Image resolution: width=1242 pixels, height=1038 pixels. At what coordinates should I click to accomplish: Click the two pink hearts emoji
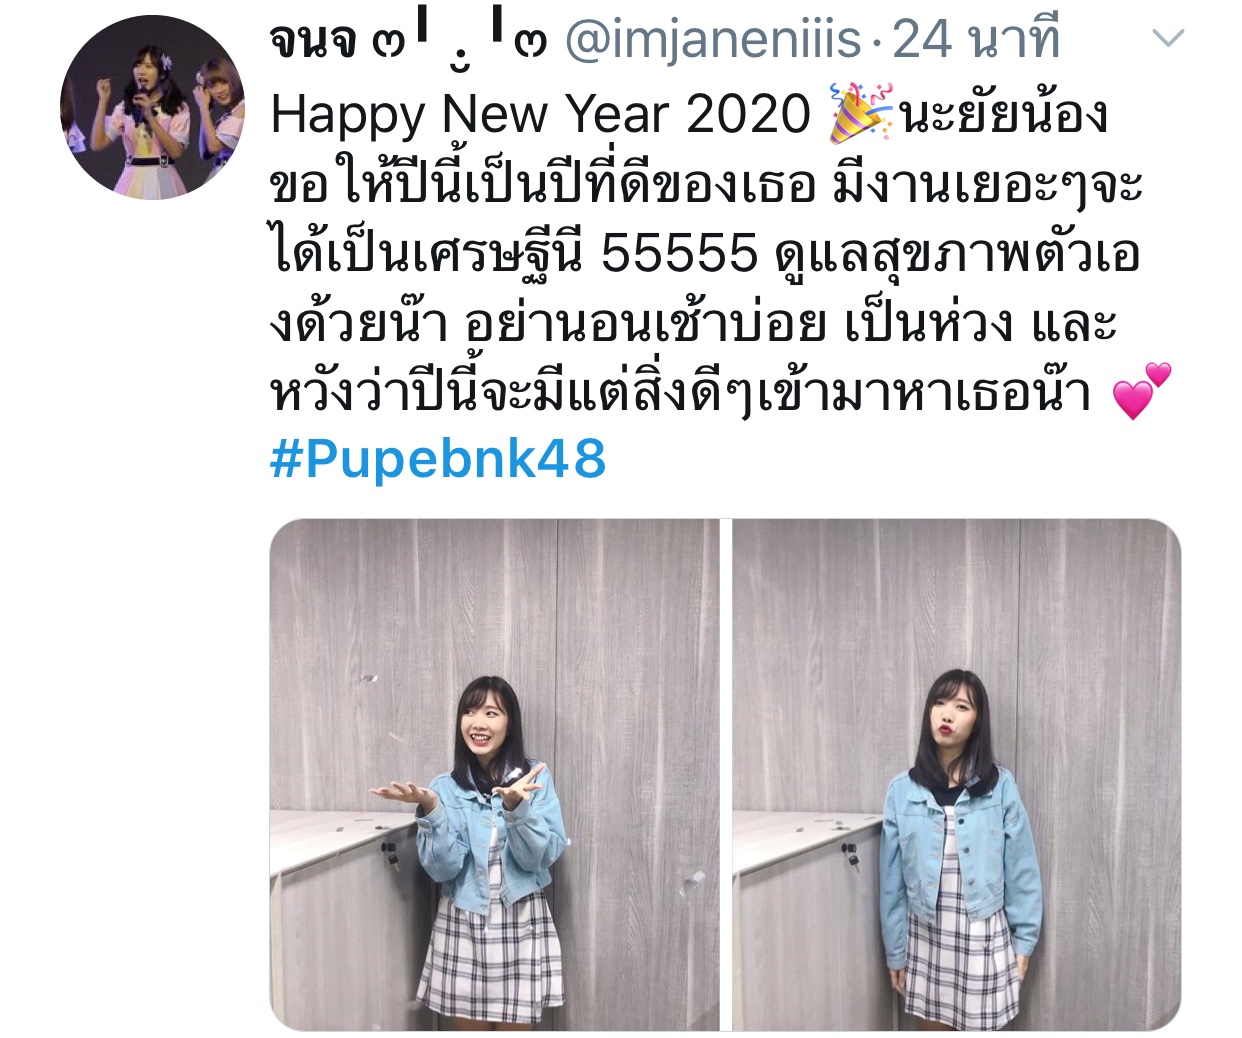[x=1141, y=391]
